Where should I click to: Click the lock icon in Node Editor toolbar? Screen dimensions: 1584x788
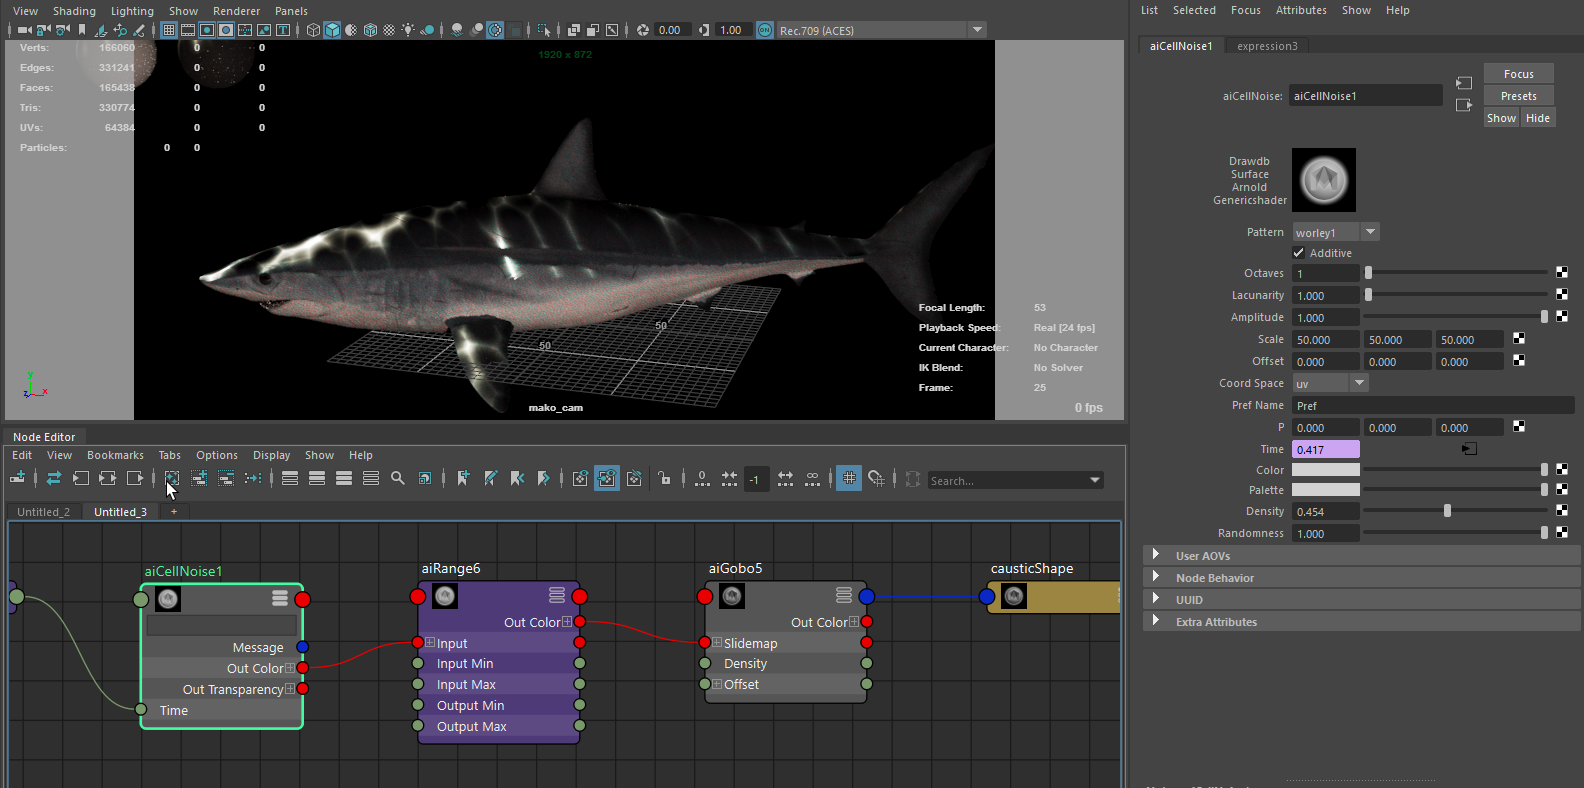[x=665, y=479]
